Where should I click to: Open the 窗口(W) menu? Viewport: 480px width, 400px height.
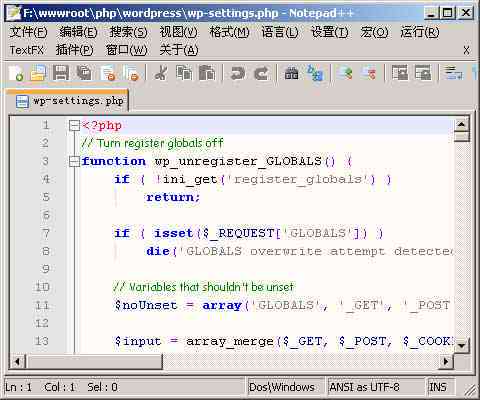tap(126, 50)
